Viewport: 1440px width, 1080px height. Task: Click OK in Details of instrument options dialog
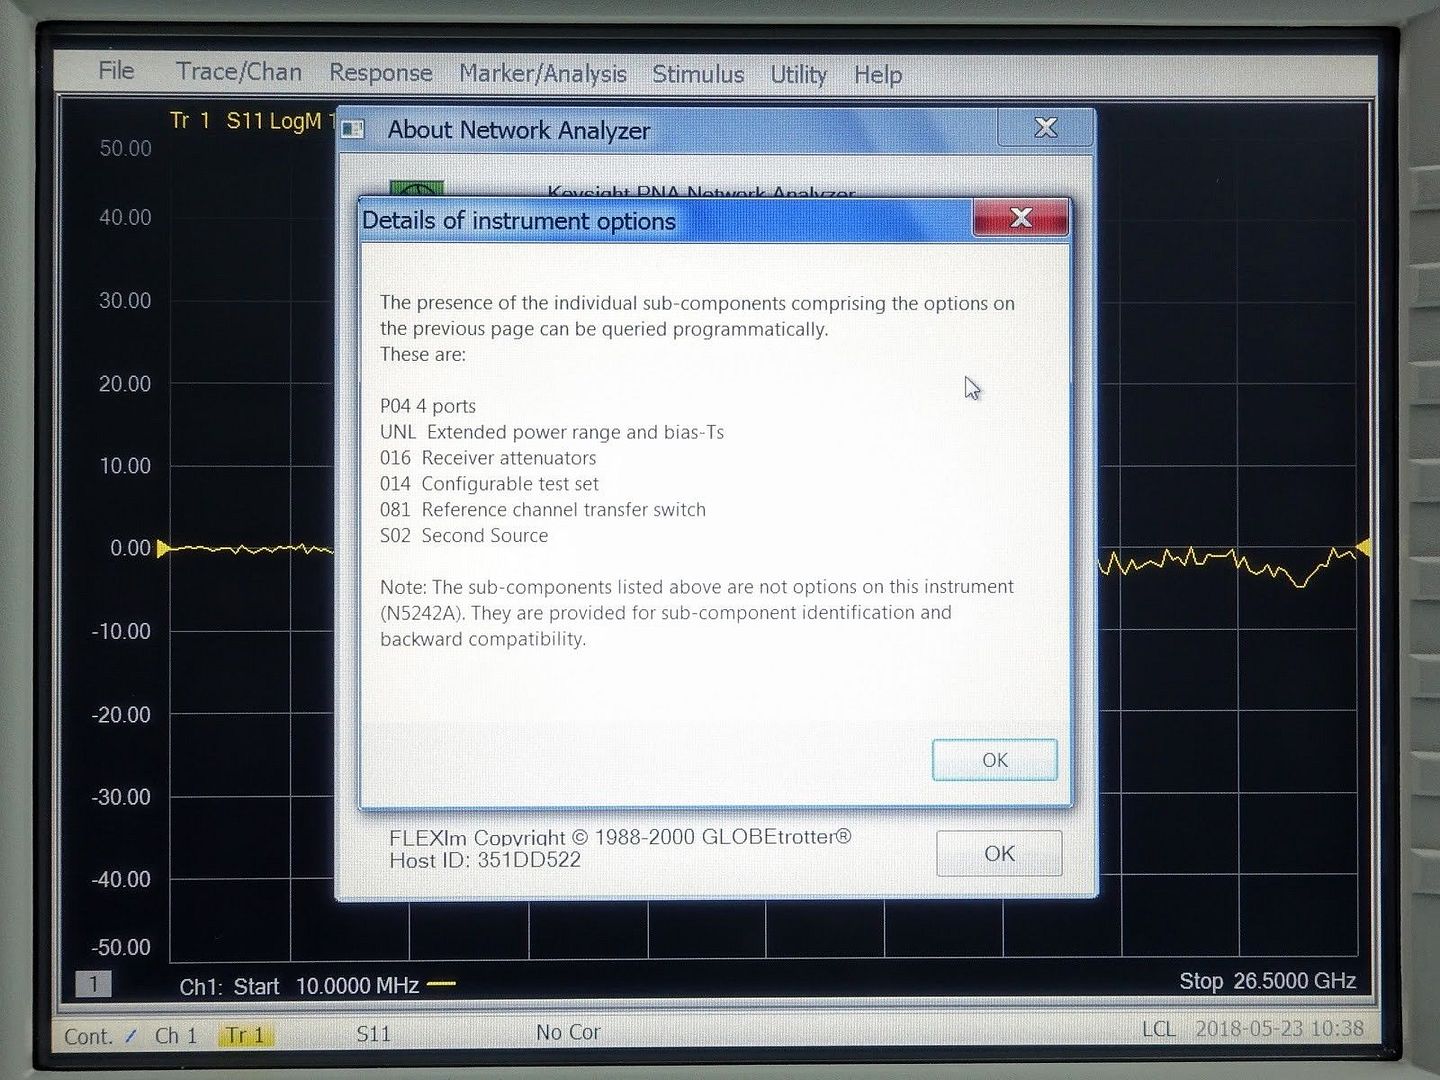(x=994, y=760)
